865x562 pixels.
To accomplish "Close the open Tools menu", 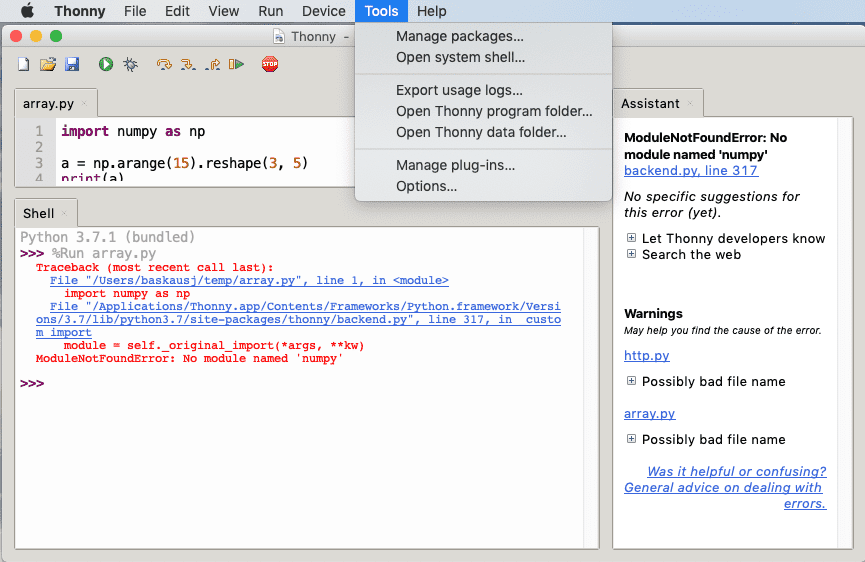I will (x=381, y=11).
